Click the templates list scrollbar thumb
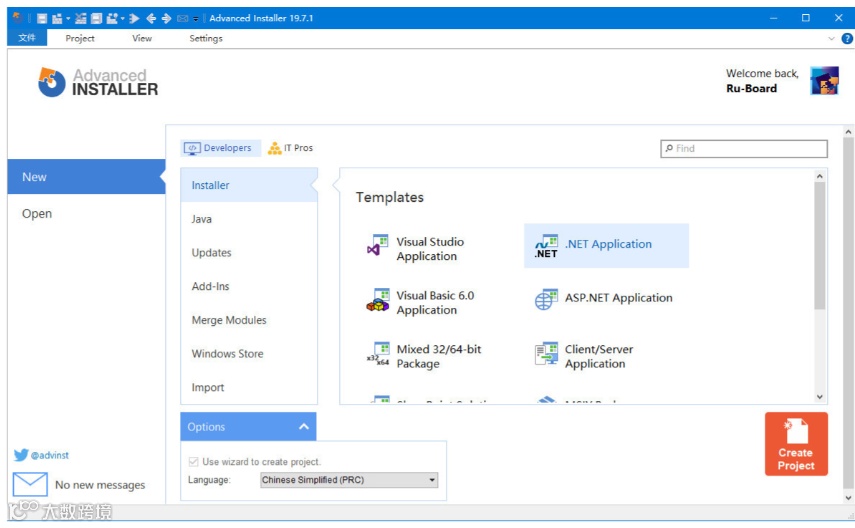855x528 pixels. pyautogui.click(x=820, y=245)
